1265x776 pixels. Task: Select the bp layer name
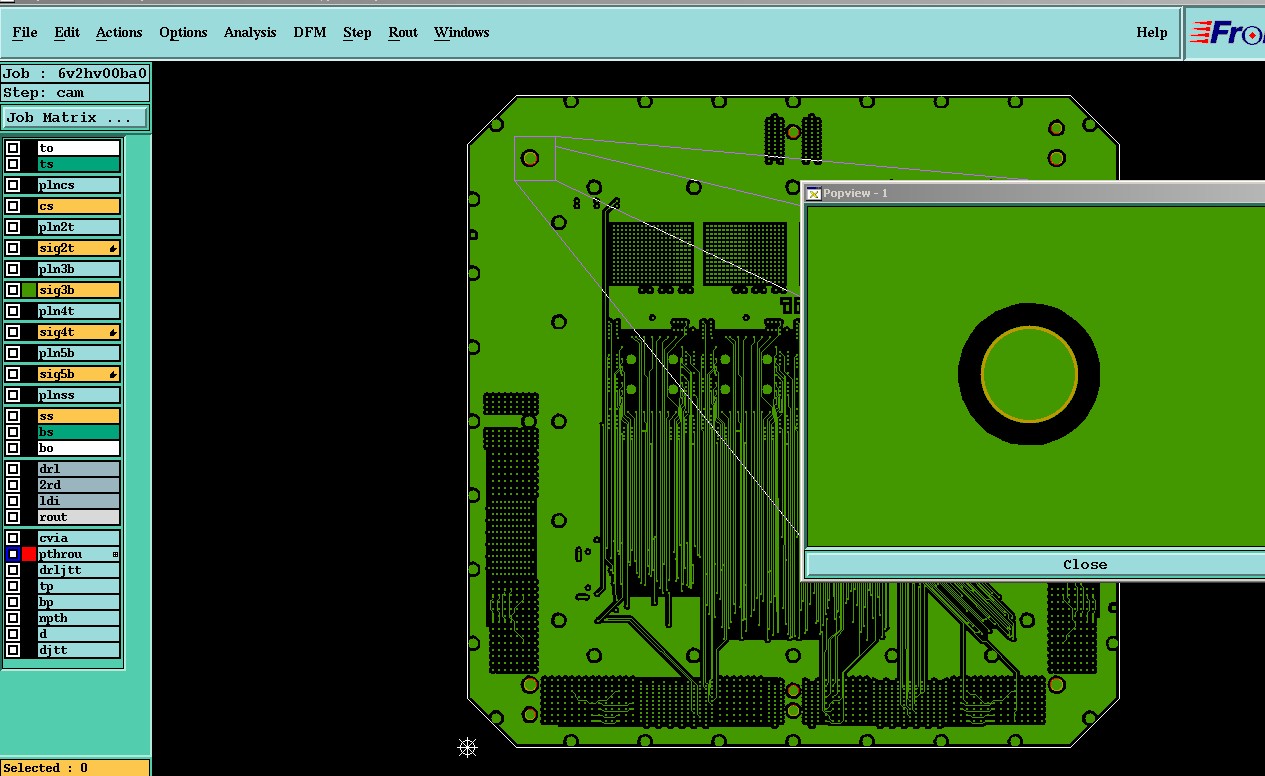[x=79, y=602]
